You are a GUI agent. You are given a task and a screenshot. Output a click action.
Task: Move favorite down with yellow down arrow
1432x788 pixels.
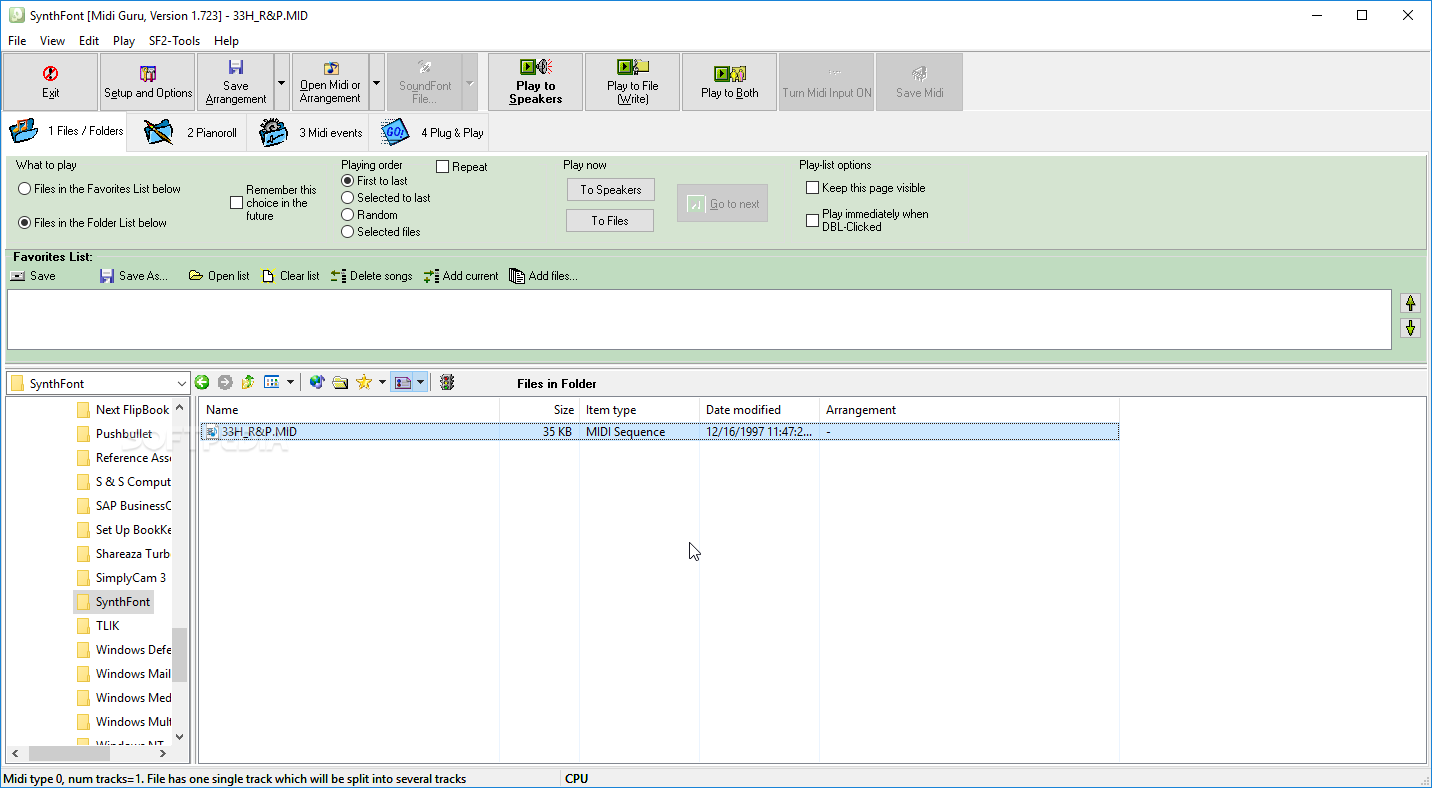[x=1410, y=328]
